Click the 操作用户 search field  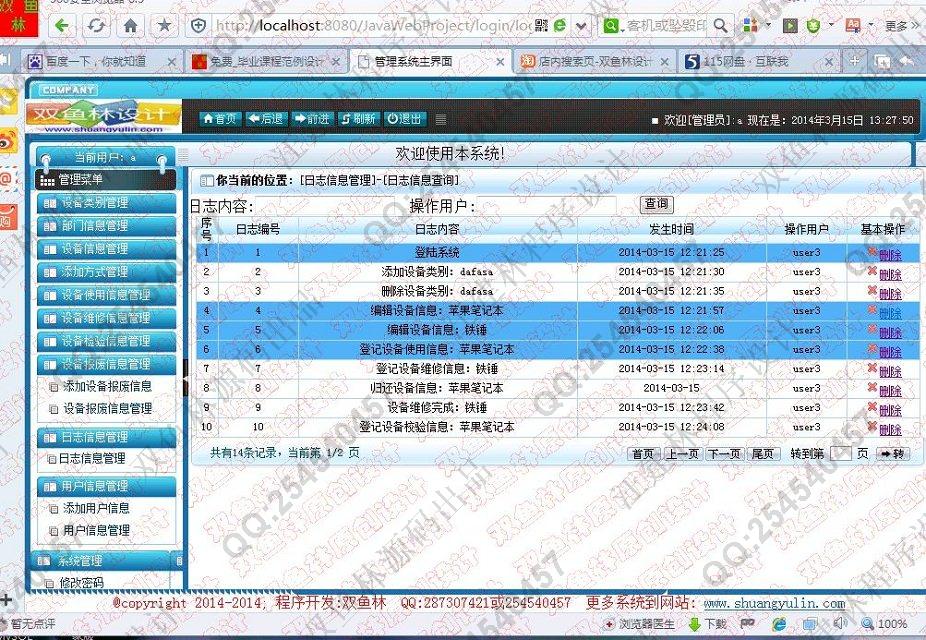click(x=547, y=205)
